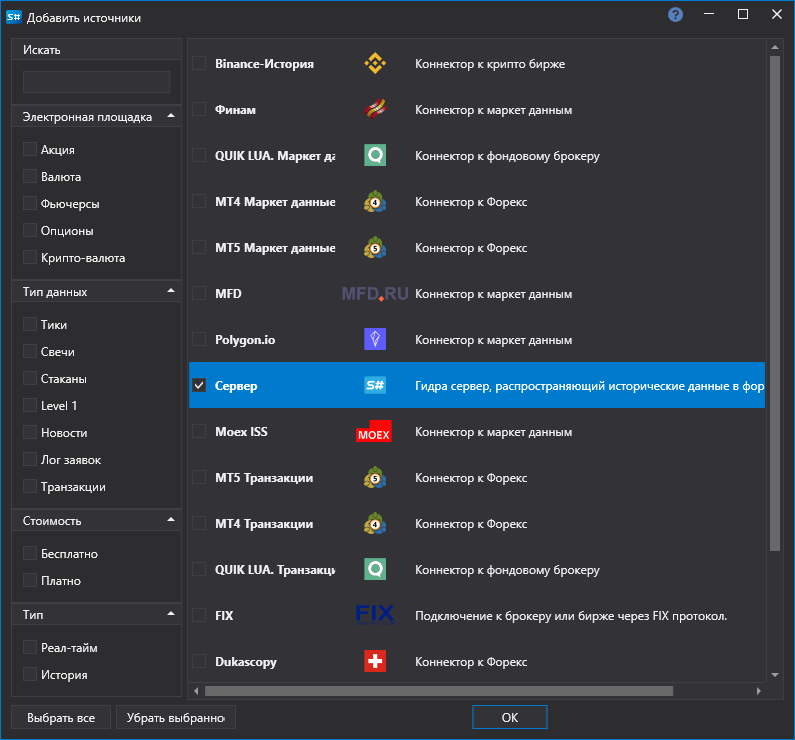795x740 pixels.
Task: Collapse the Стоимость section arrow
Action: pos(171,520)
